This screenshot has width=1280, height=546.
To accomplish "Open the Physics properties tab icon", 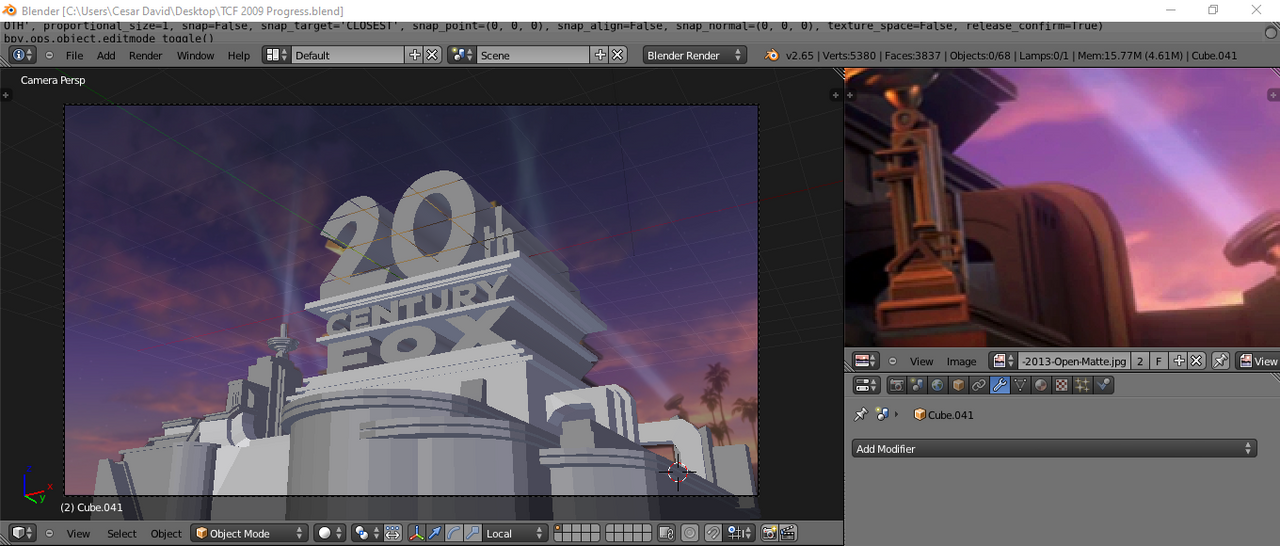I will tap(1104, 385).
